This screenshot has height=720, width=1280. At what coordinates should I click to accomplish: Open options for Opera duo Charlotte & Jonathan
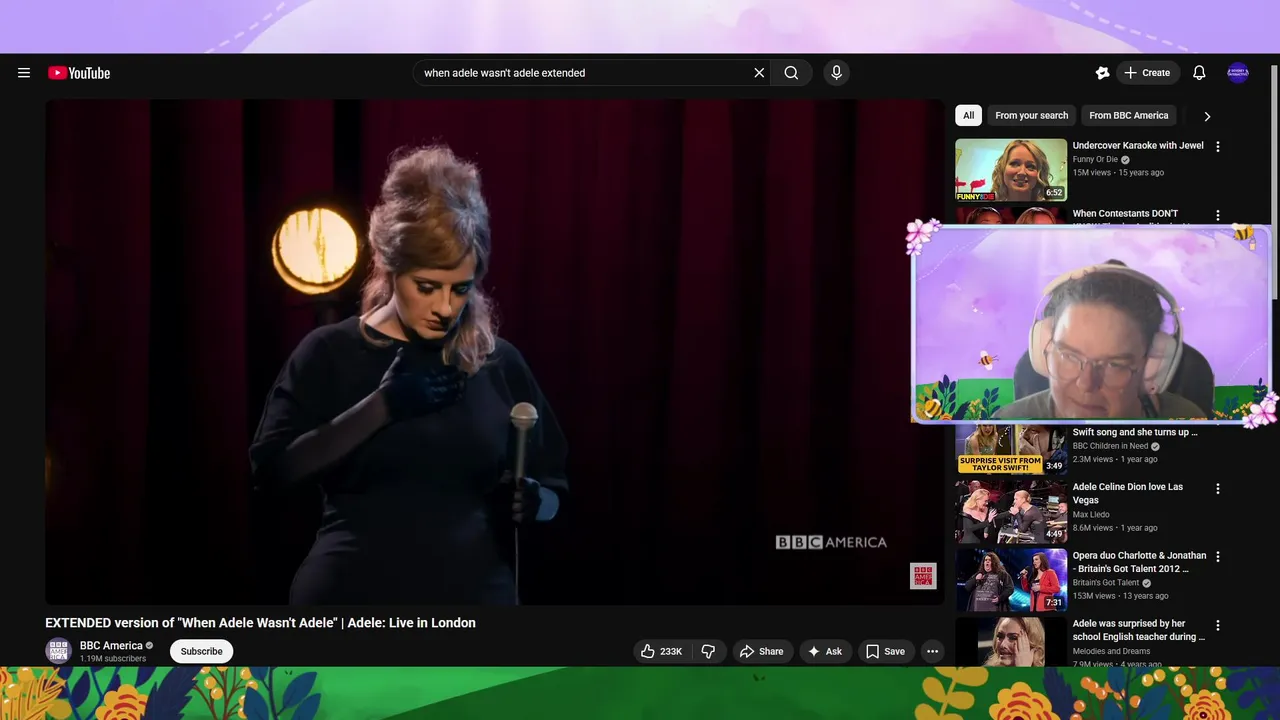tap(1218, 557)
